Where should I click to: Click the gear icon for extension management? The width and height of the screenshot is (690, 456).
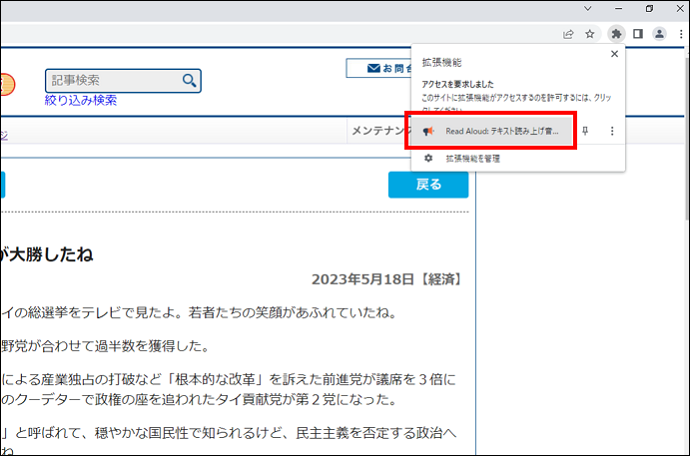[x=428, y=158]
